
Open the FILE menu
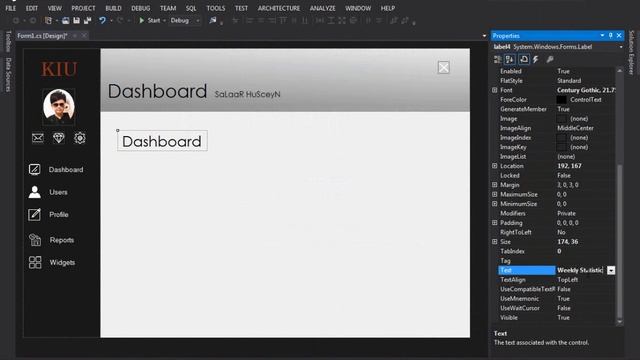pos(11,8)
